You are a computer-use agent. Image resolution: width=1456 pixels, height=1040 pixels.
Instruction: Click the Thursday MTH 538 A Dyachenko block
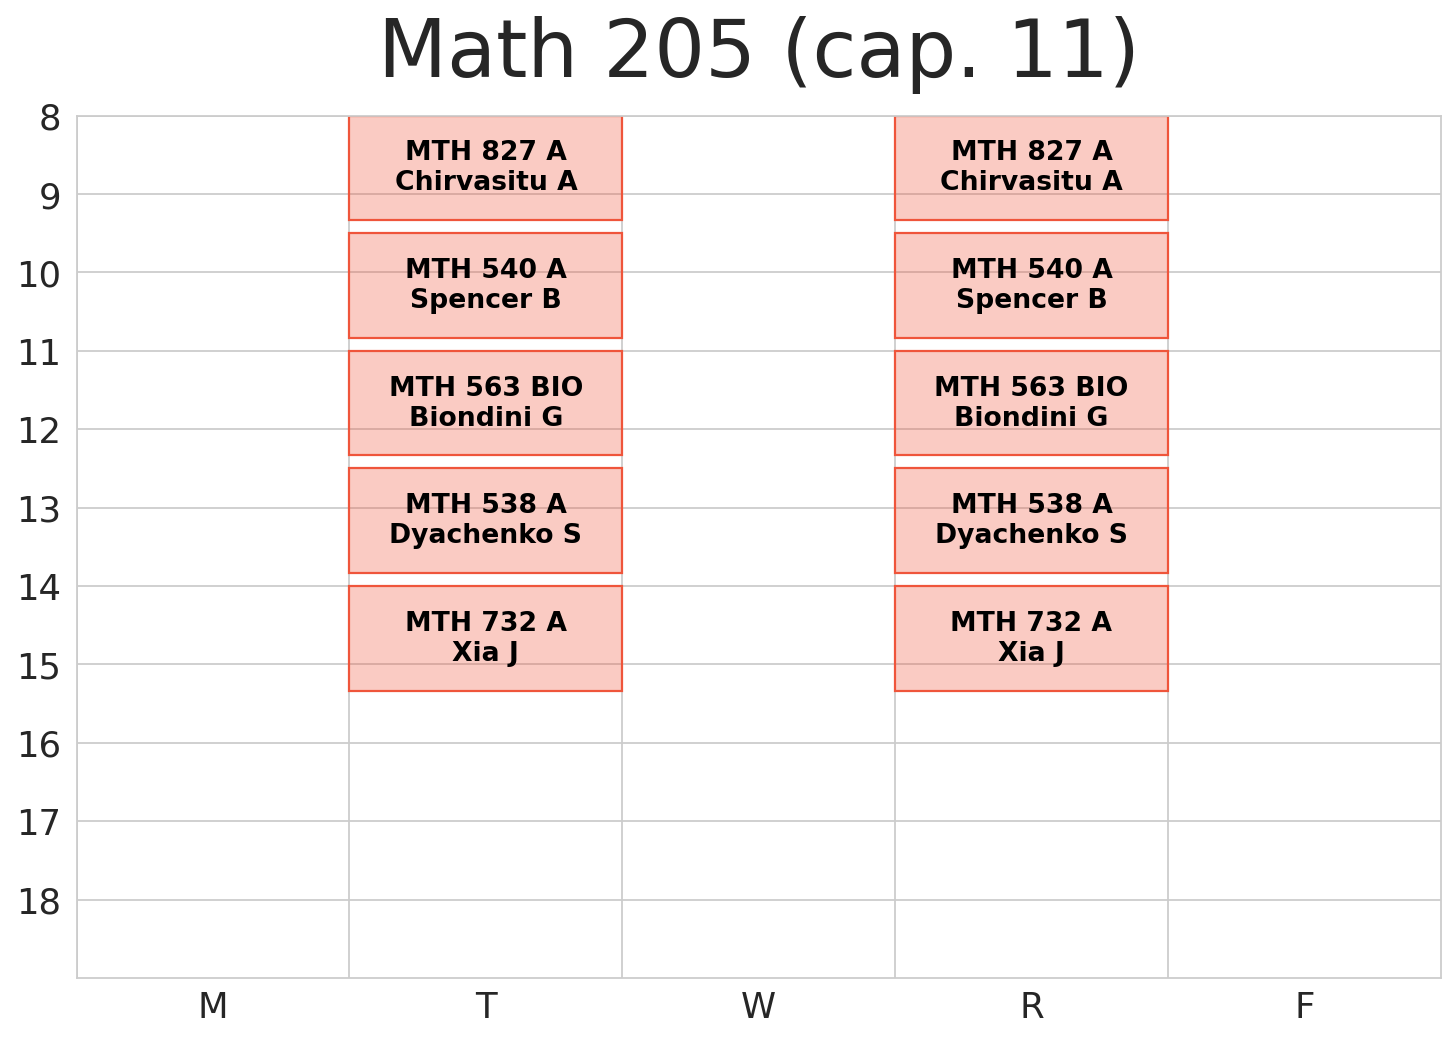pos(1031,520)
